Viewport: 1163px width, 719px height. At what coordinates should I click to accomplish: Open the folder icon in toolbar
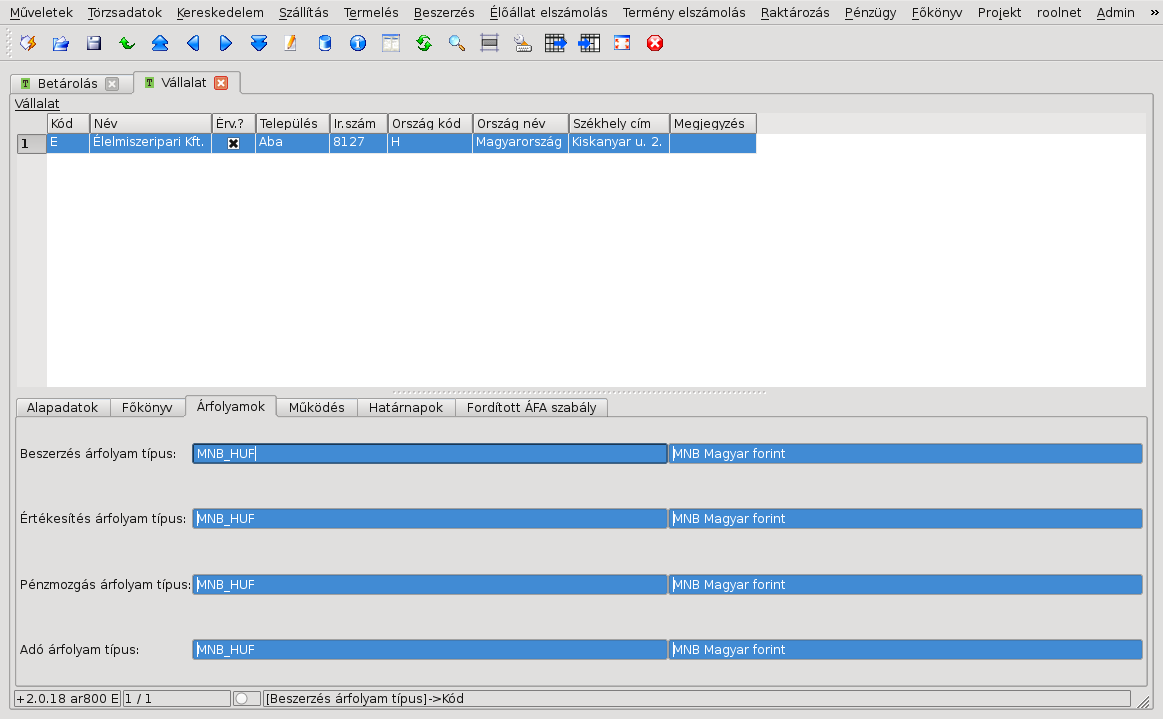[x=61, y=43]
